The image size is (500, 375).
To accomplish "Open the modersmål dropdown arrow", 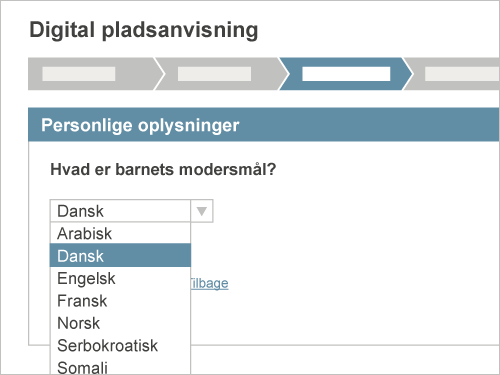I will click(x=202, y=211).
